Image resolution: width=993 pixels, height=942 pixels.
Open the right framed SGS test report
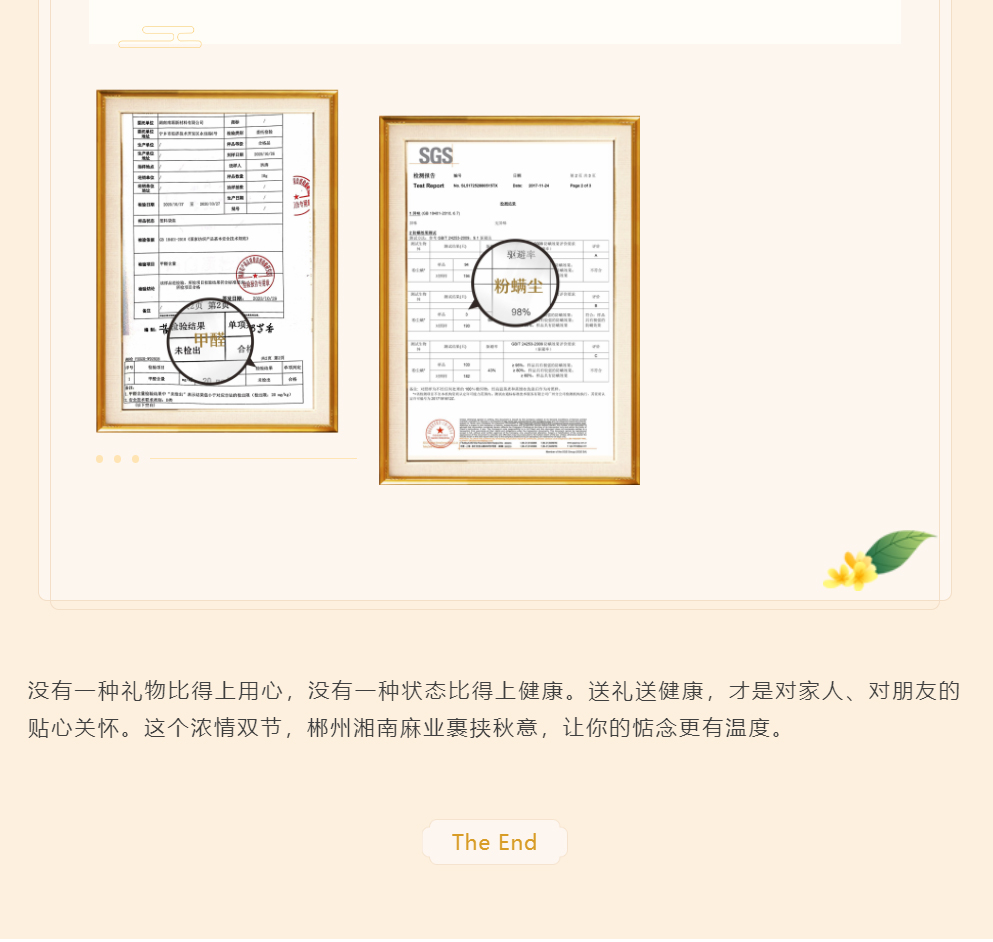[509, 300]
